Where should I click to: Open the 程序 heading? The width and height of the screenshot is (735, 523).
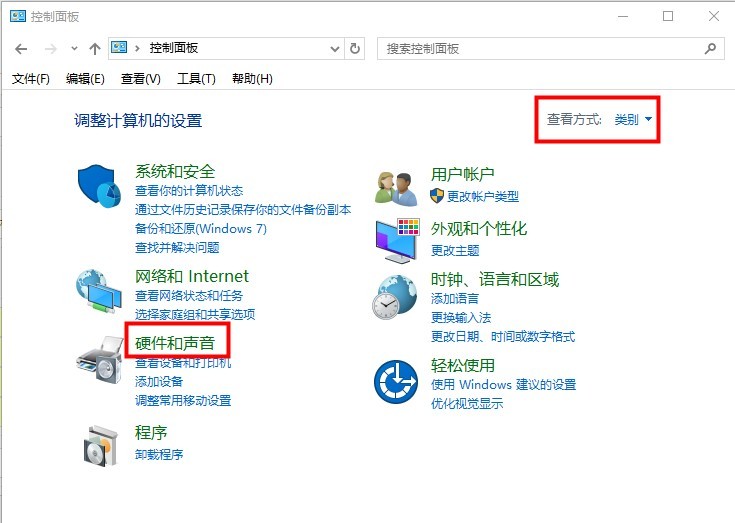coord(151,432)
